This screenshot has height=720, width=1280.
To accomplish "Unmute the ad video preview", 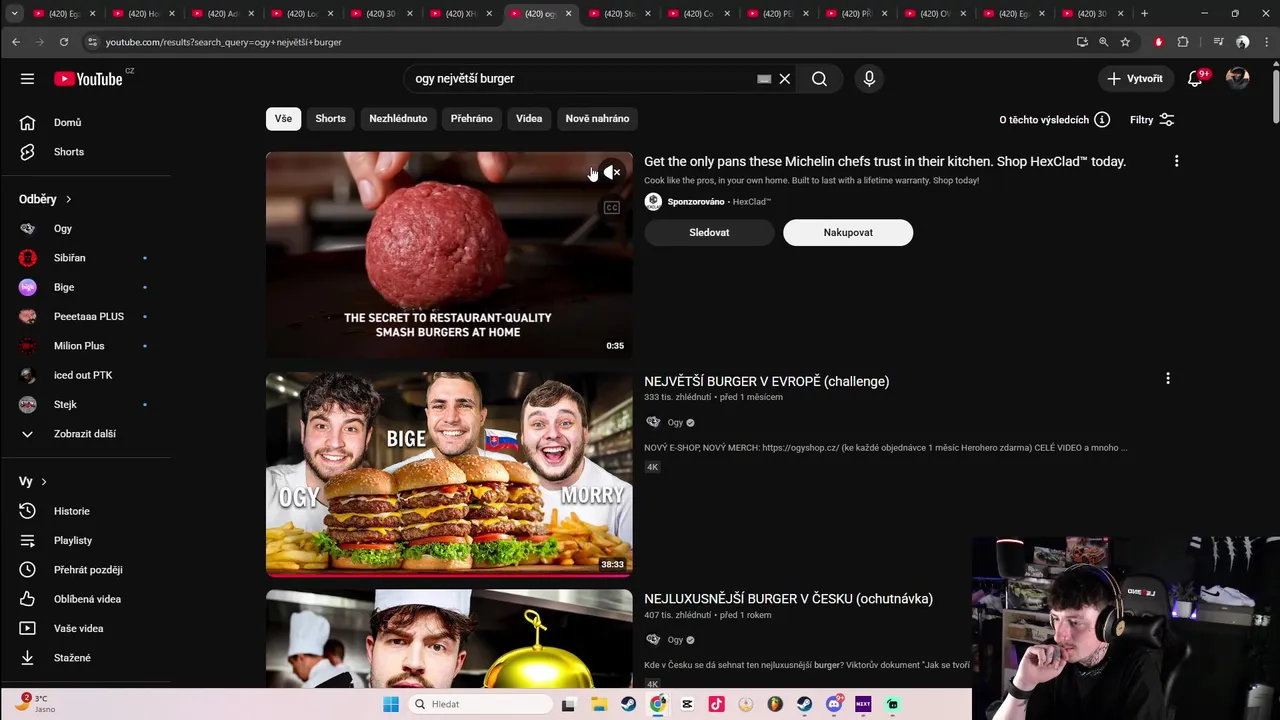I will 612,173.
